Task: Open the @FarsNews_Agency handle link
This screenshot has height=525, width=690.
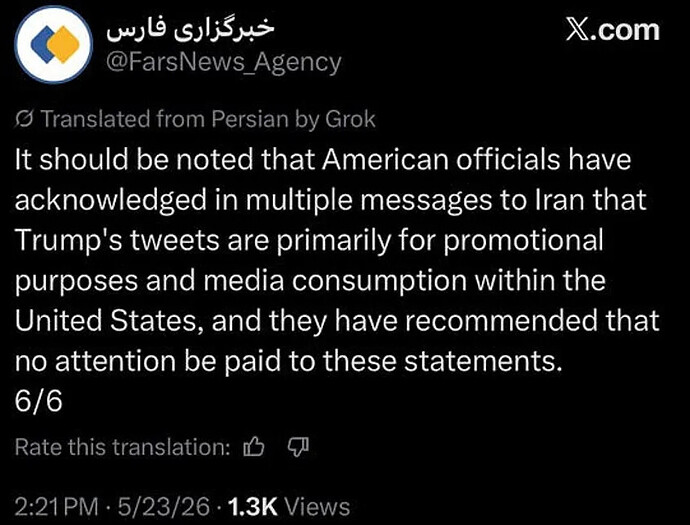Action: click(223, 62)
